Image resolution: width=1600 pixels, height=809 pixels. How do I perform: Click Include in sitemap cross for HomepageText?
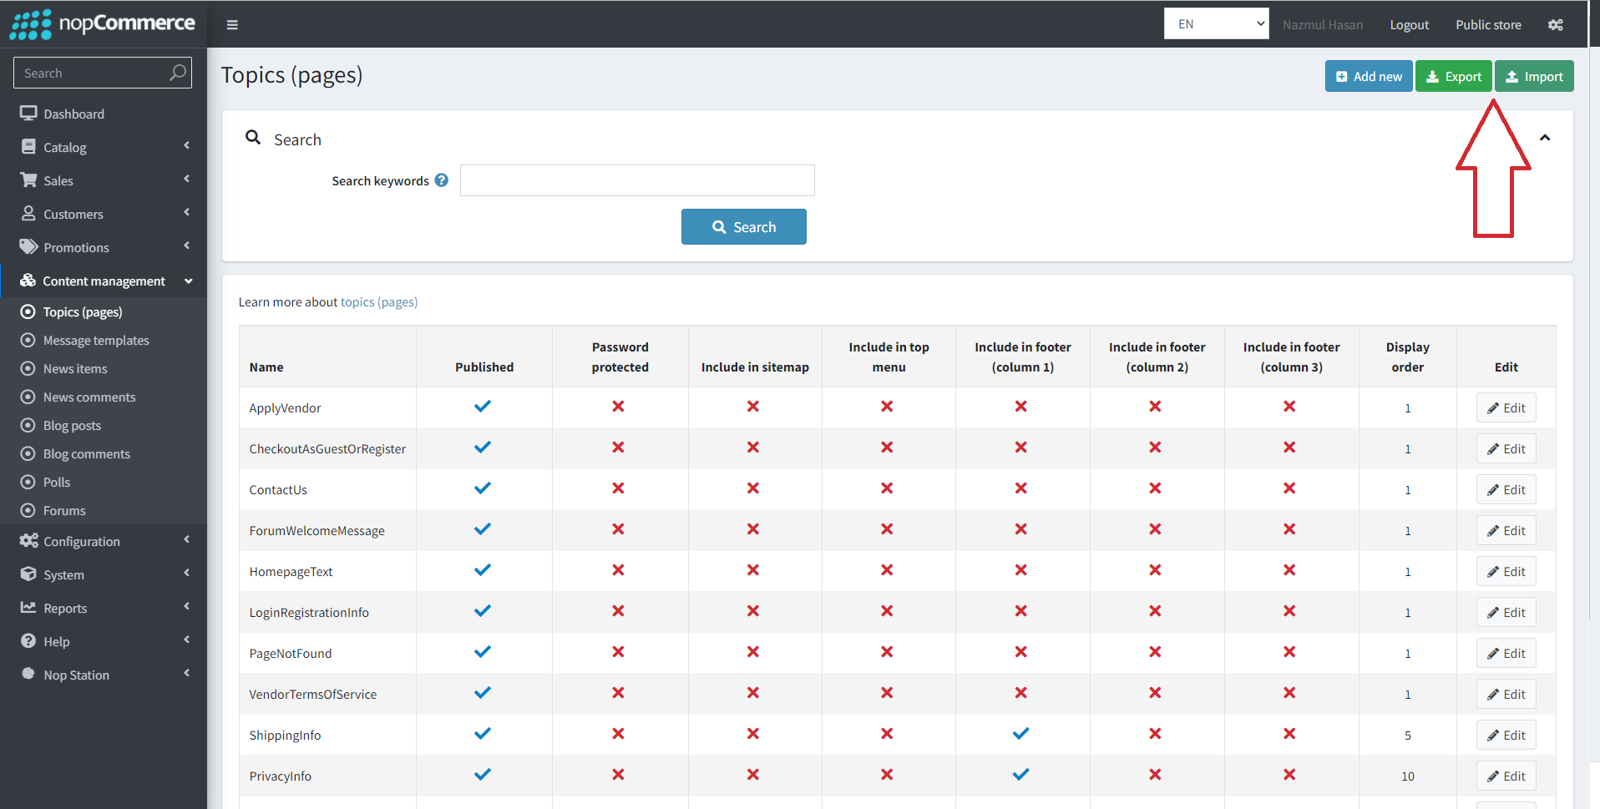(x=753, y=570)
